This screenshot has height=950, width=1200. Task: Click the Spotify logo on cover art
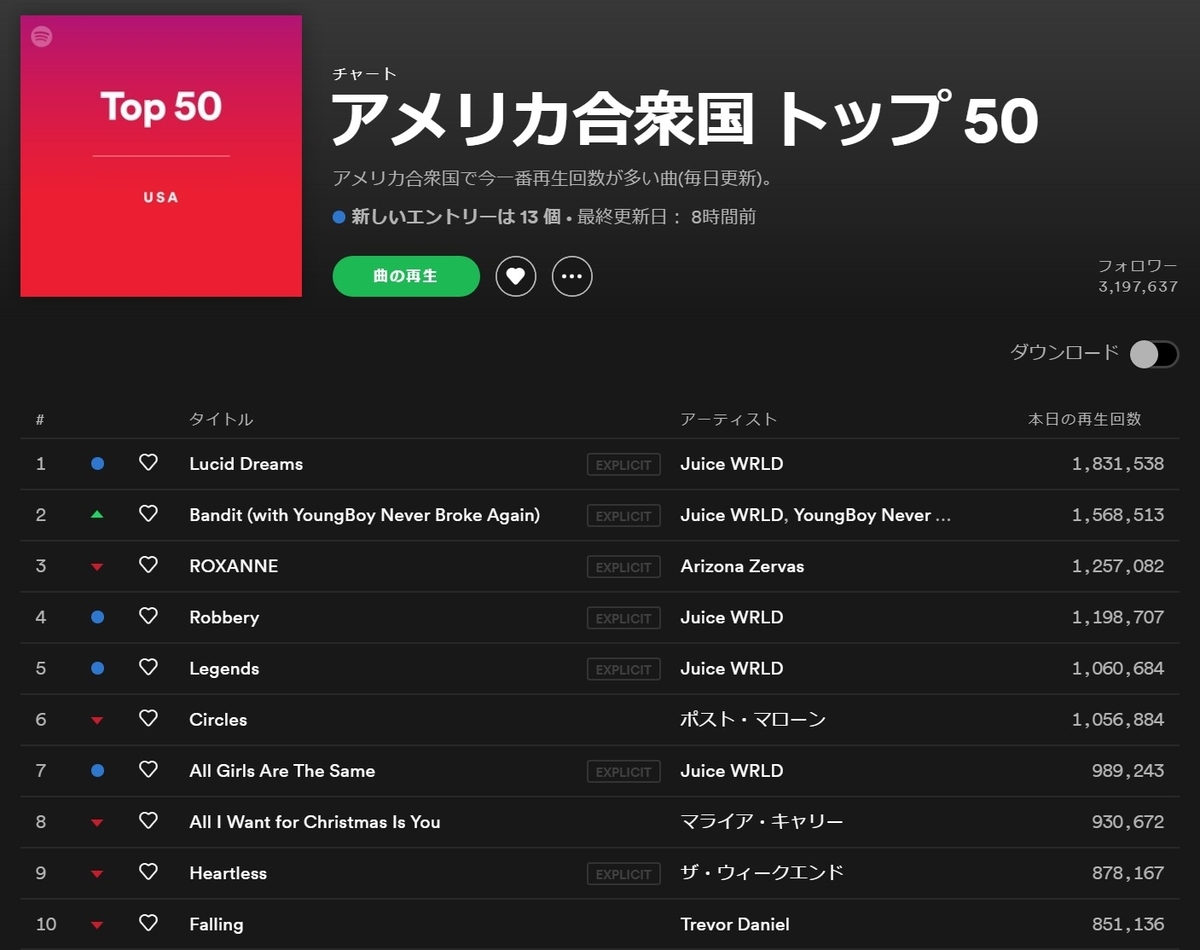[x=42, y=37]
